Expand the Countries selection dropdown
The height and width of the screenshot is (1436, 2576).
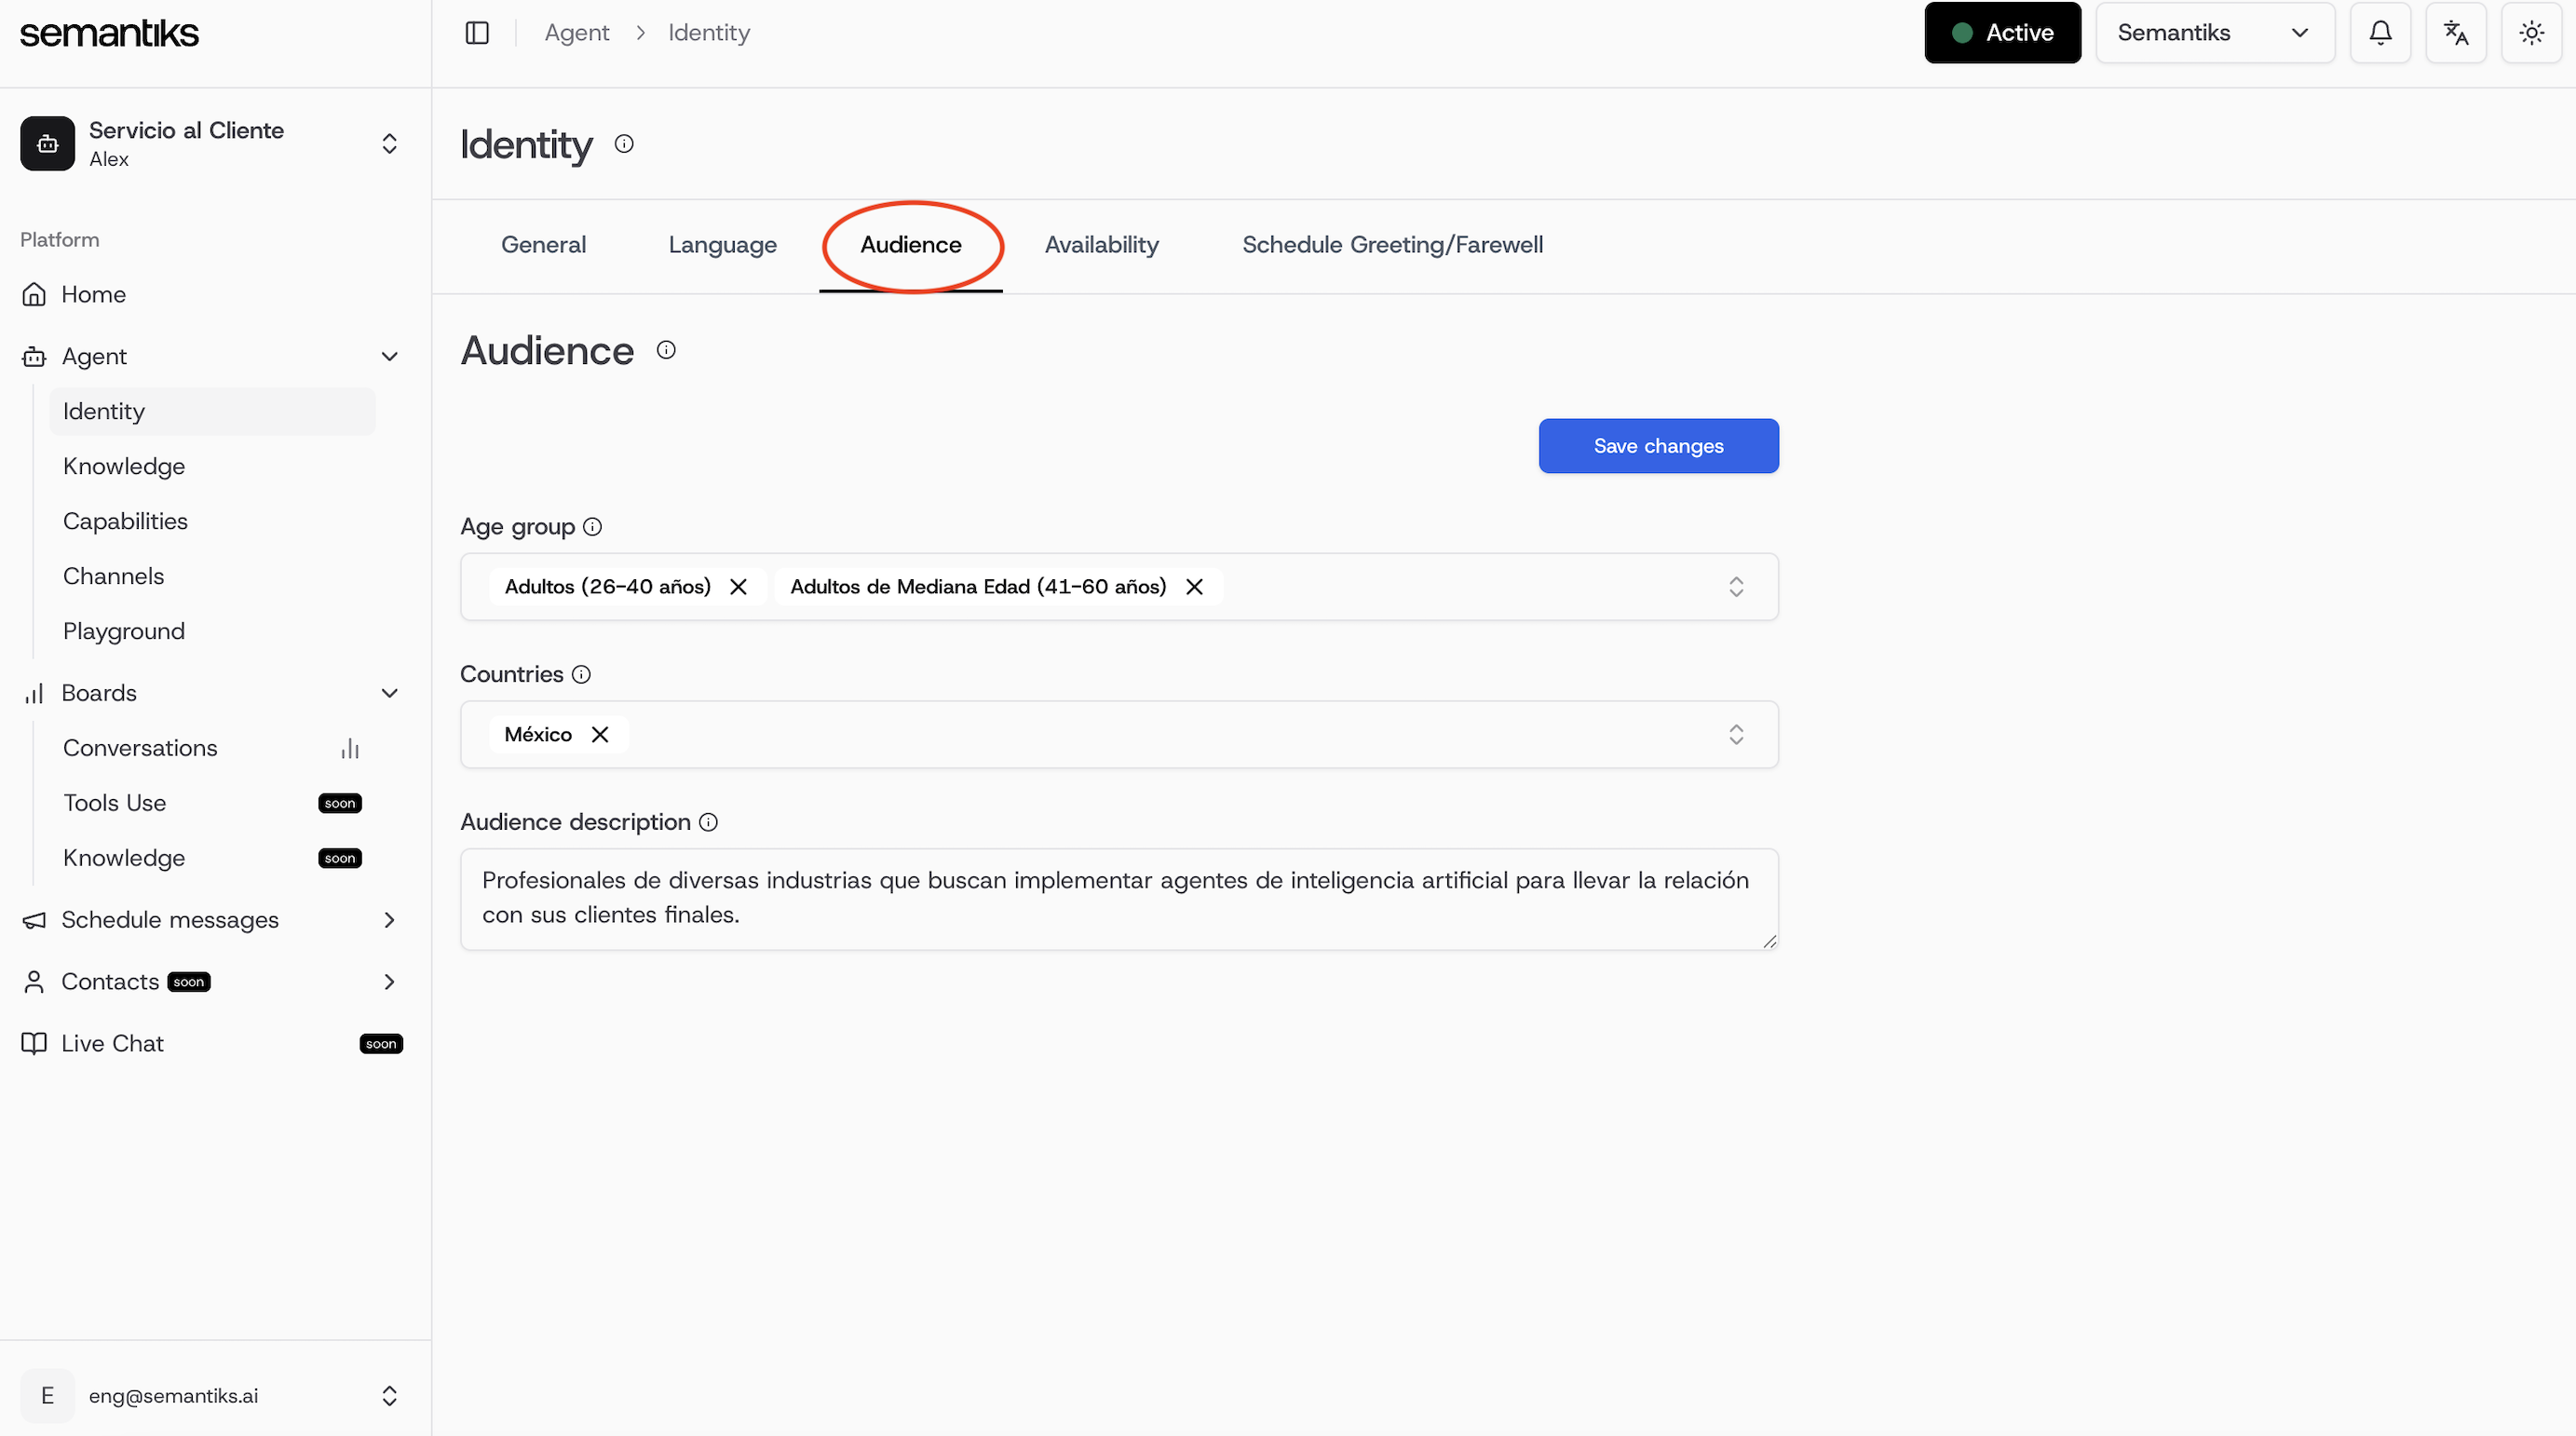[1737, 734]
